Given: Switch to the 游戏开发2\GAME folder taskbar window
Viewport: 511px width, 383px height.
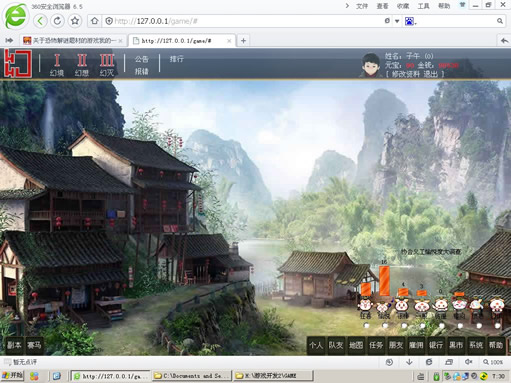Looking at the screenshot, I should point(273,376).
